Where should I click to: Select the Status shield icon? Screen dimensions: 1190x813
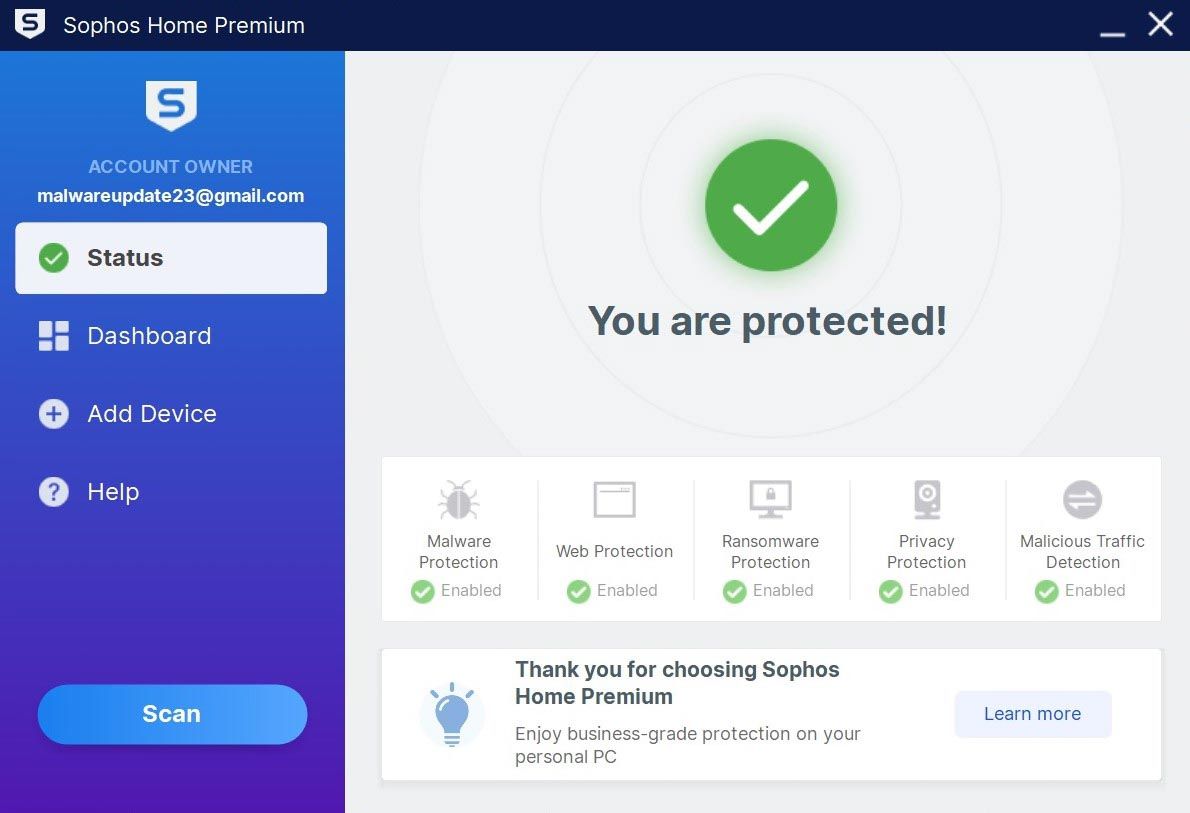54,258
